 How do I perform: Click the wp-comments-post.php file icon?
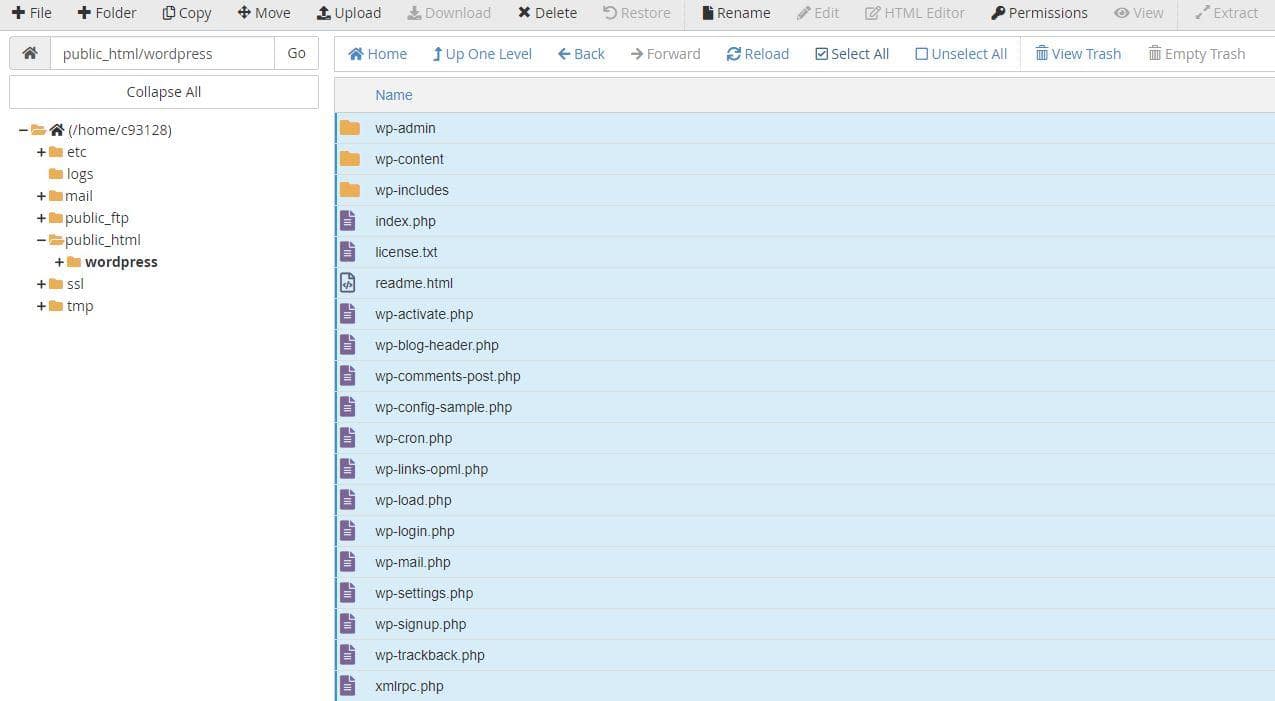tap(348, 376)
